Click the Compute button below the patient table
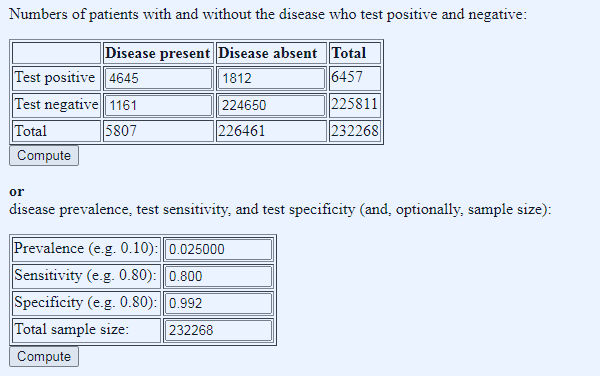The height and width of the screenshot is (376, 600). (x=44, y=156)
